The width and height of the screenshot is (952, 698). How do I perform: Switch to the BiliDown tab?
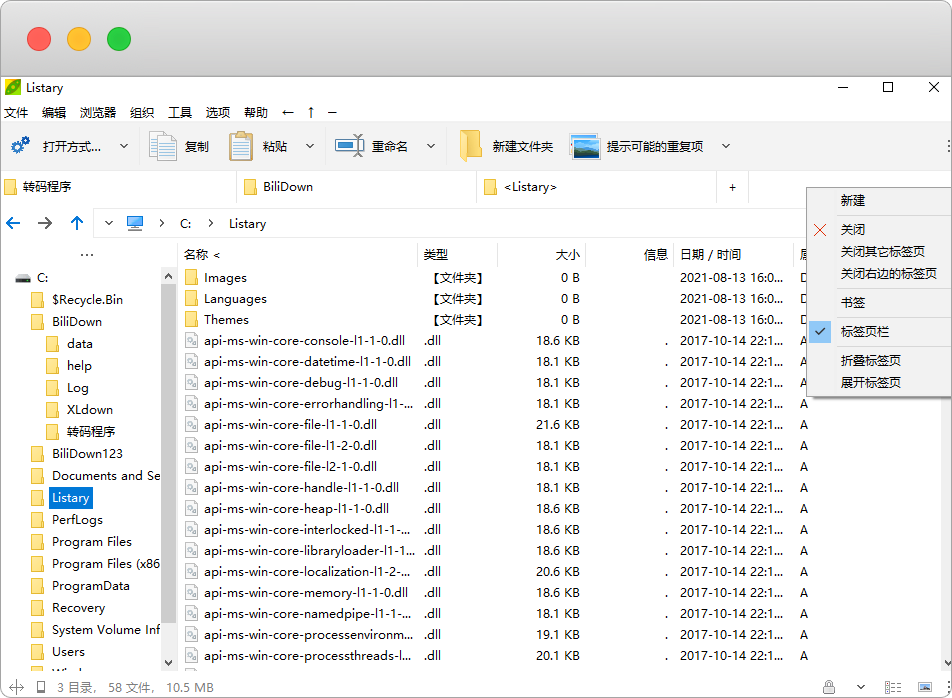pyautogui.click(x=288, y=187)
